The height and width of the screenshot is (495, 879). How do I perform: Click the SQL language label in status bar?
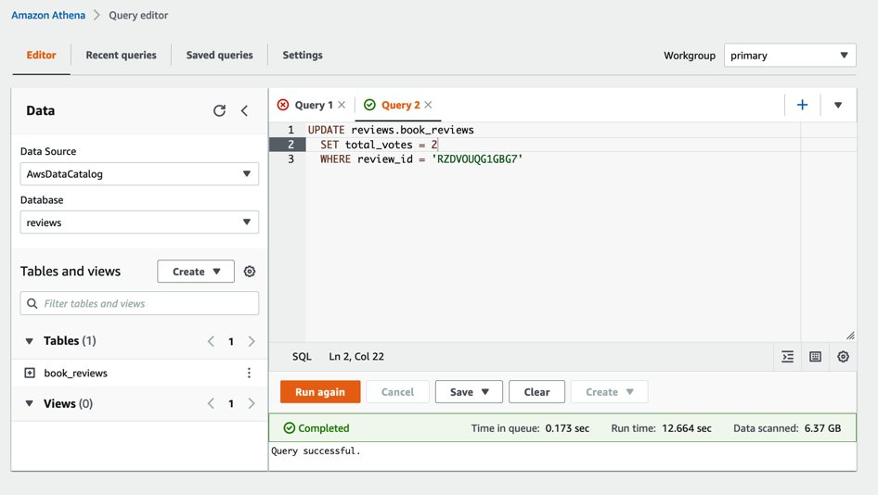pos(302,357)
